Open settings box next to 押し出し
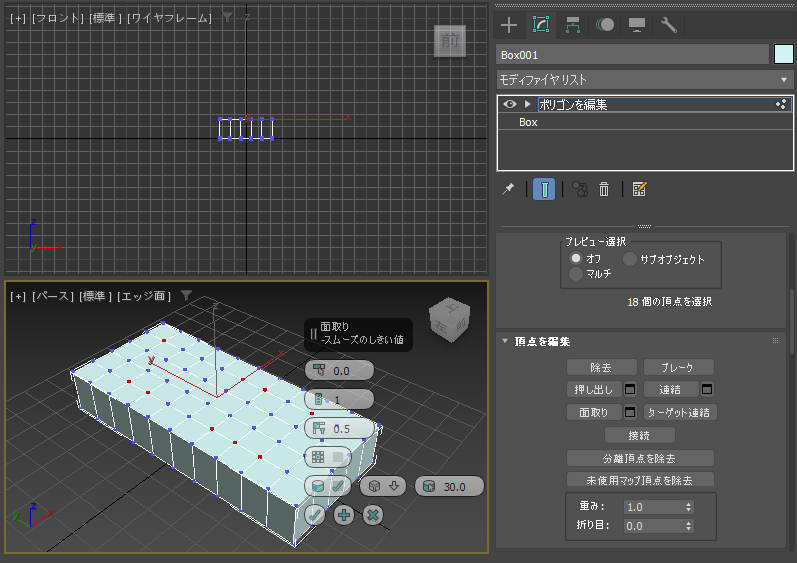 coord(630,389)
